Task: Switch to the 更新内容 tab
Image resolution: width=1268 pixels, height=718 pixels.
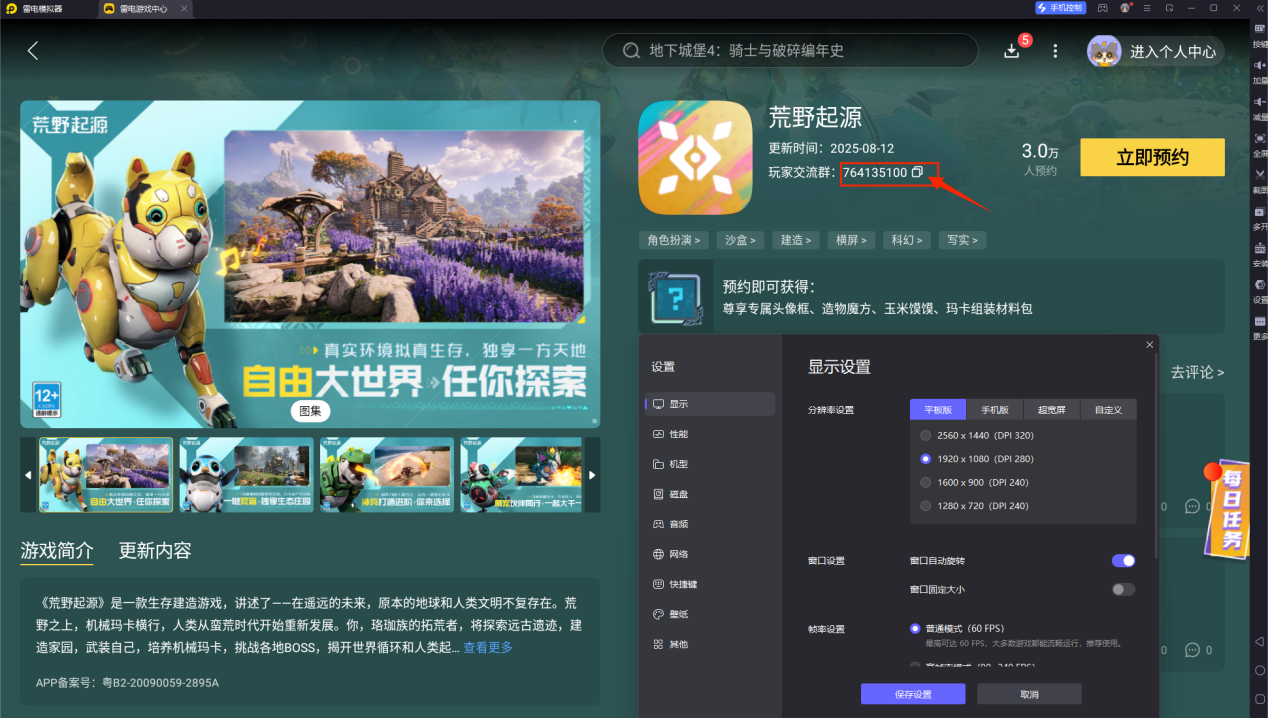Action: click(155, 550)
